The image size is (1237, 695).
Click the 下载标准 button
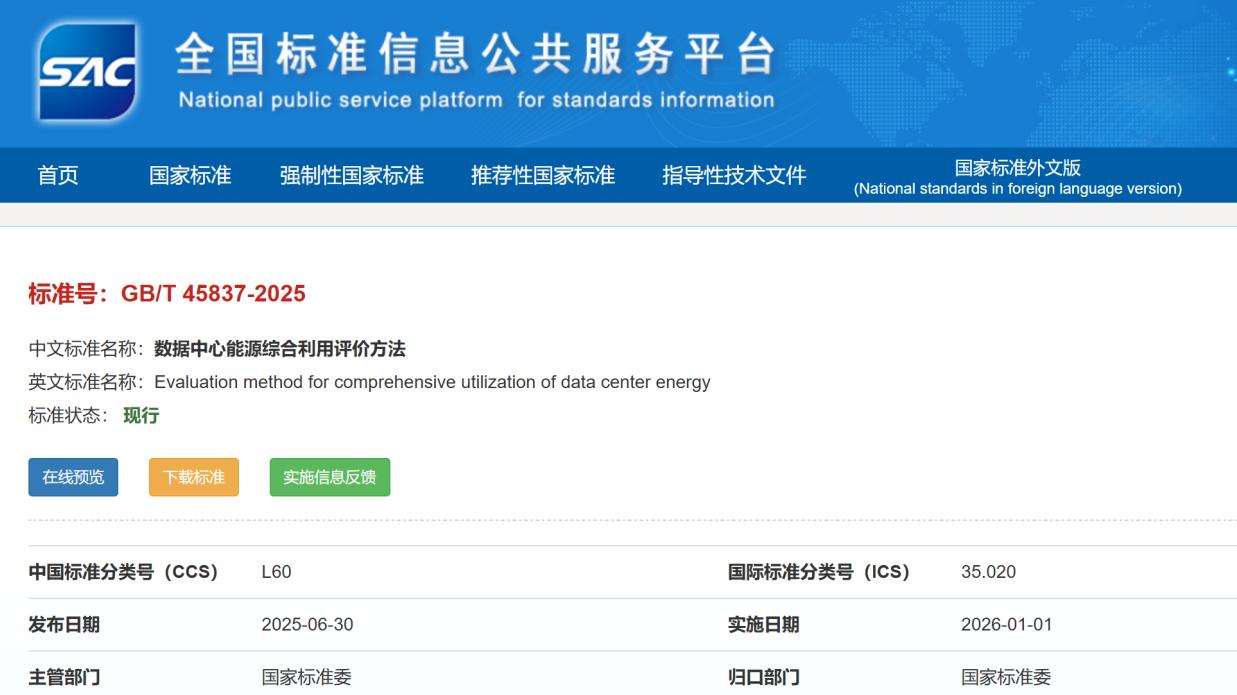coord(194,477)
